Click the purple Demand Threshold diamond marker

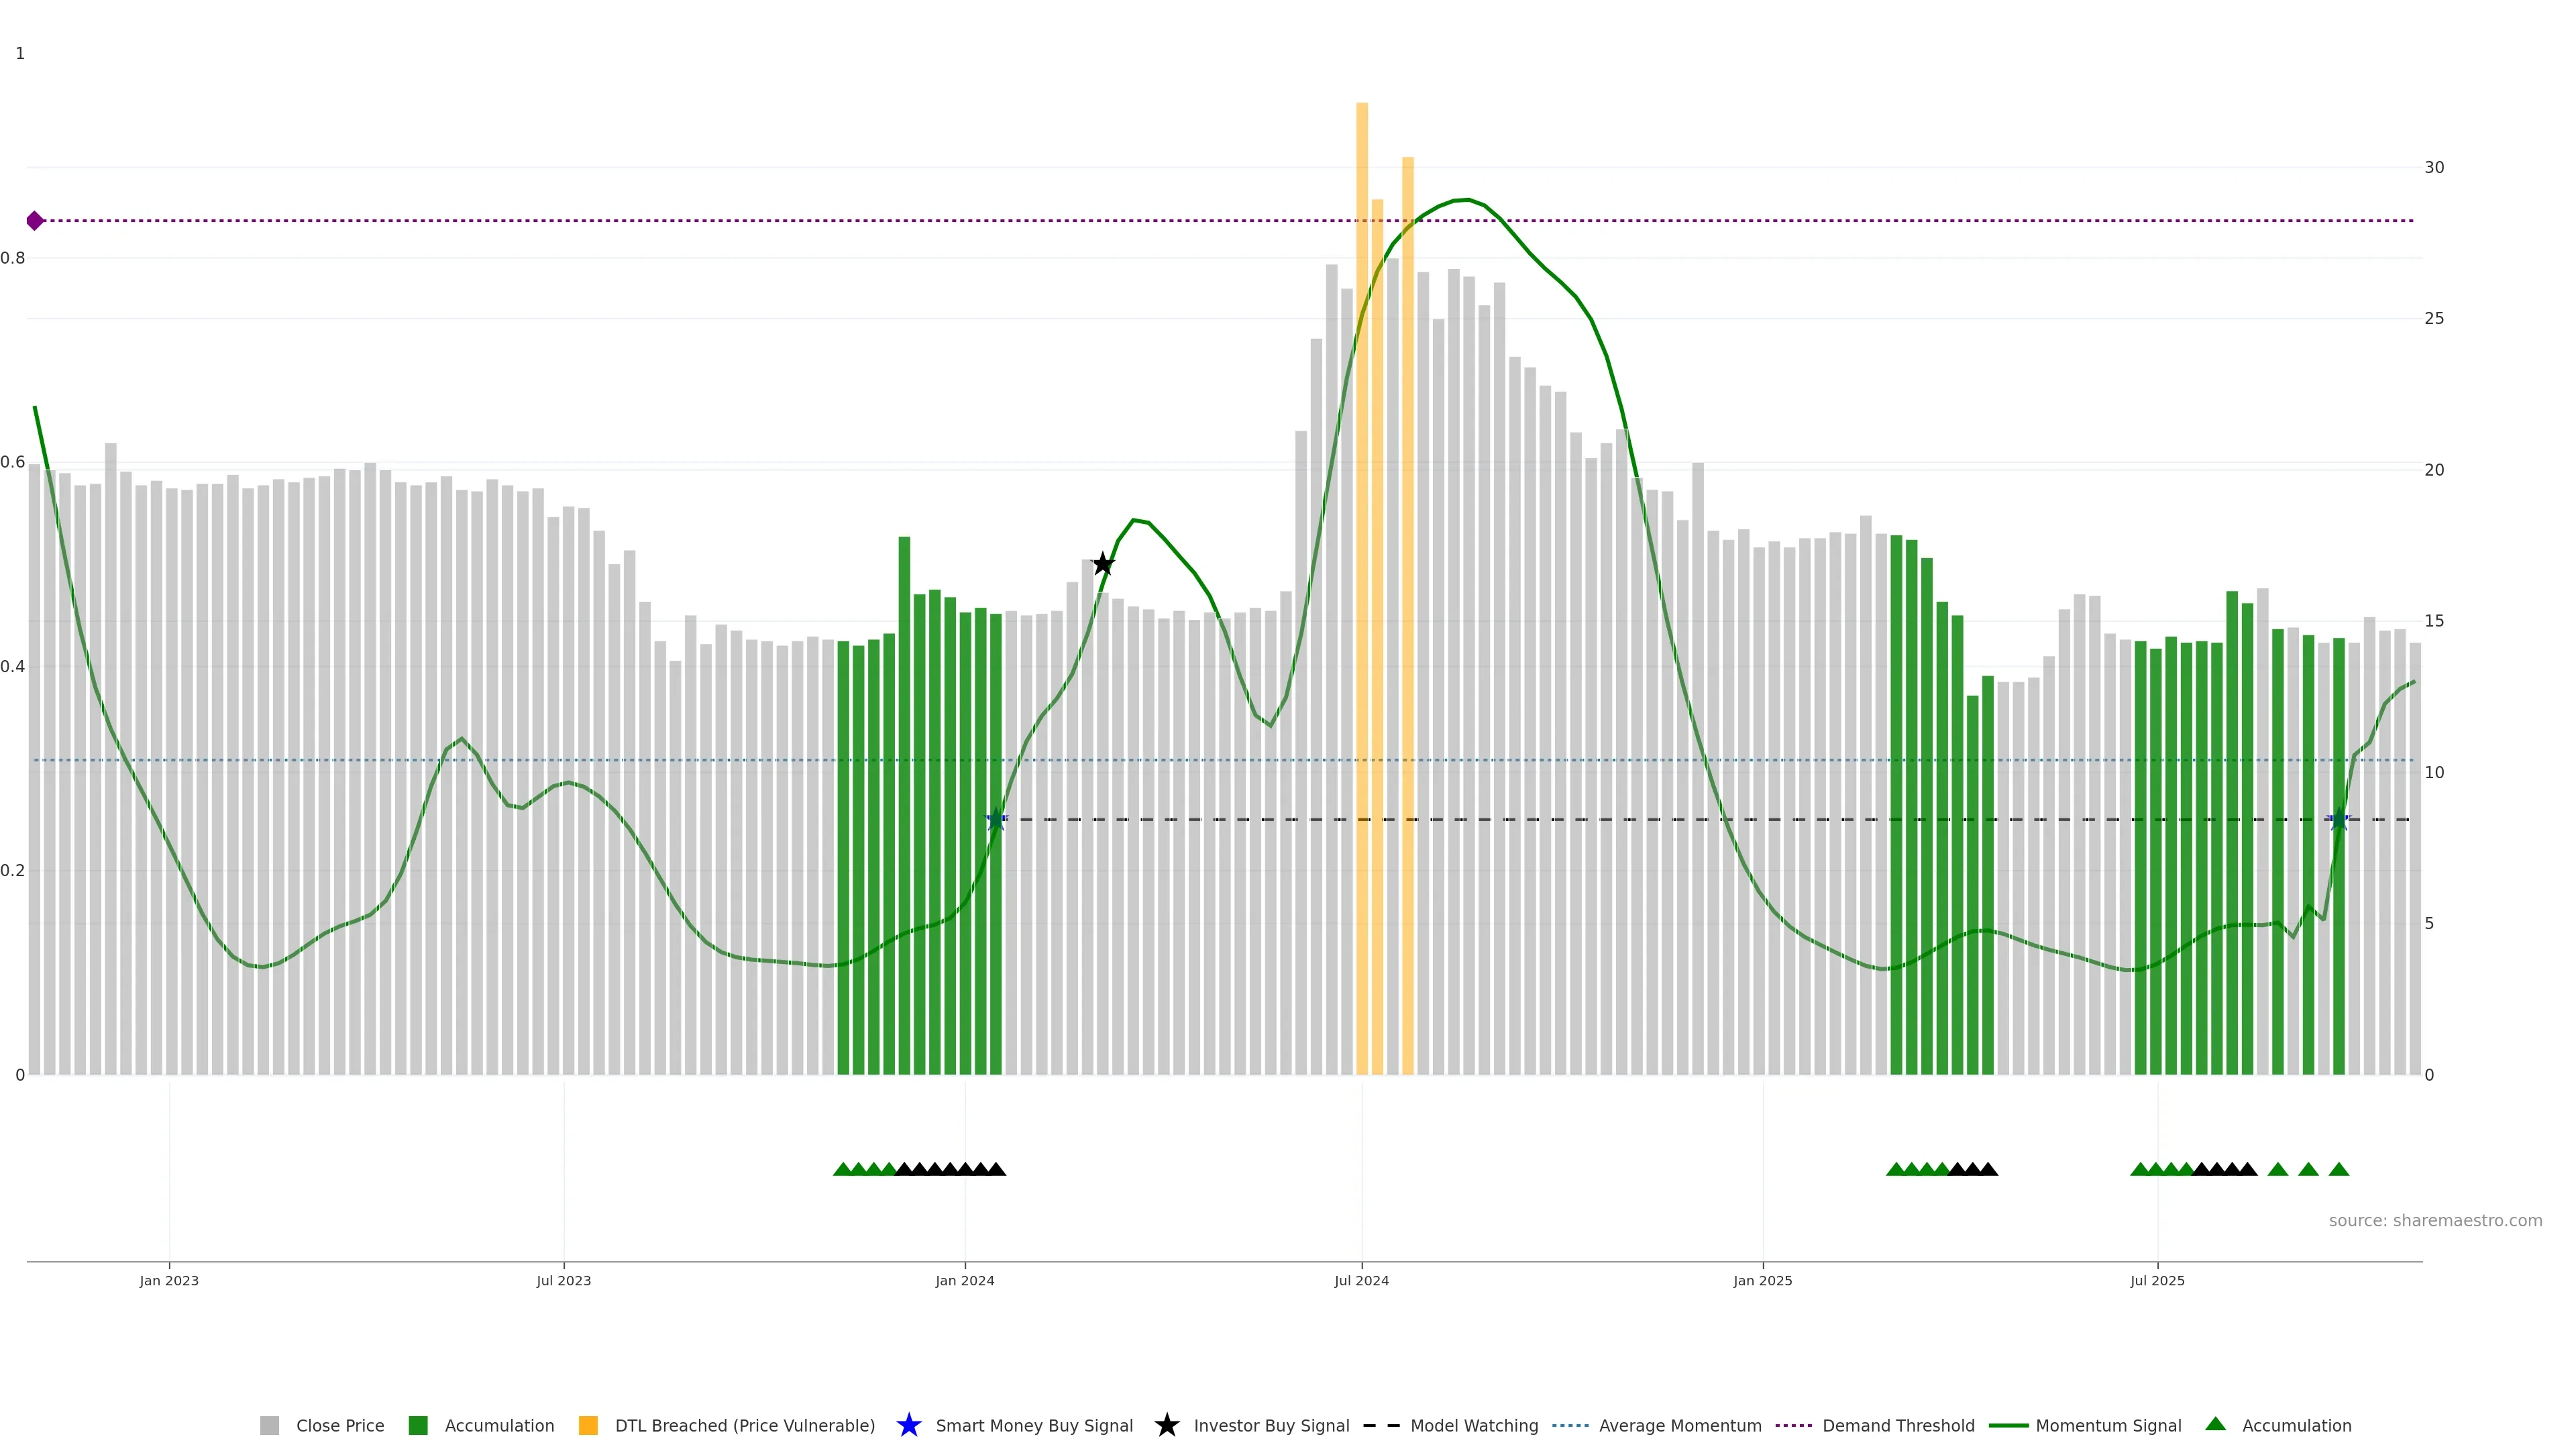pyautogui.click(x=35, y=221)
